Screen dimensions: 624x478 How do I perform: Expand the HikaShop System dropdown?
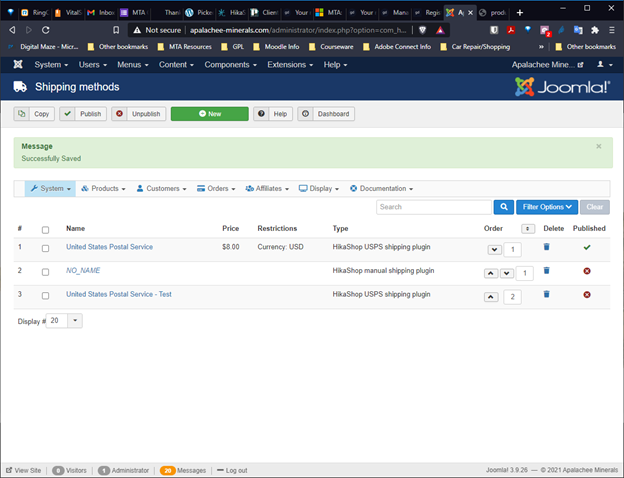(x=51, y=189)
